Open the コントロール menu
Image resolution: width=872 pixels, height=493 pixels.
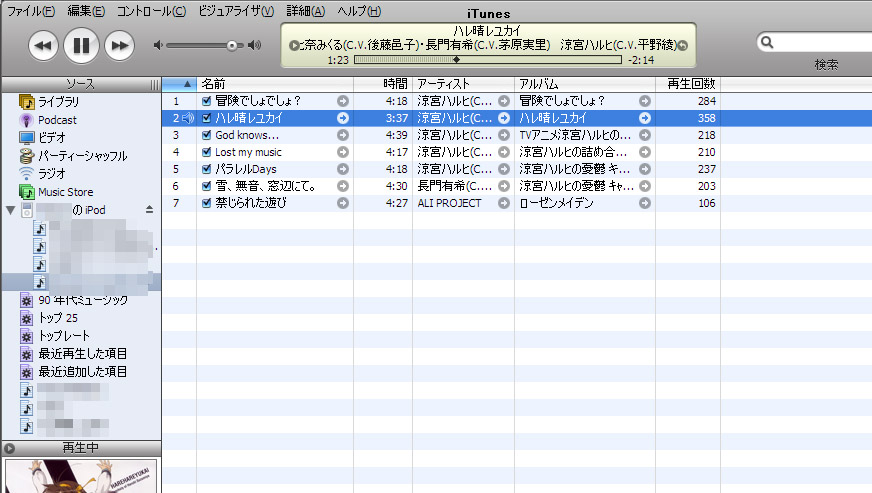click(x=151, y=11)
